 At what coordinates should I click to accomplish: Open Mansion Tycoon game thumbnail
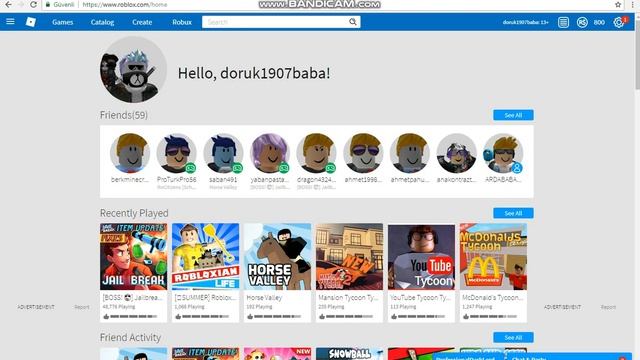point(349,256)
